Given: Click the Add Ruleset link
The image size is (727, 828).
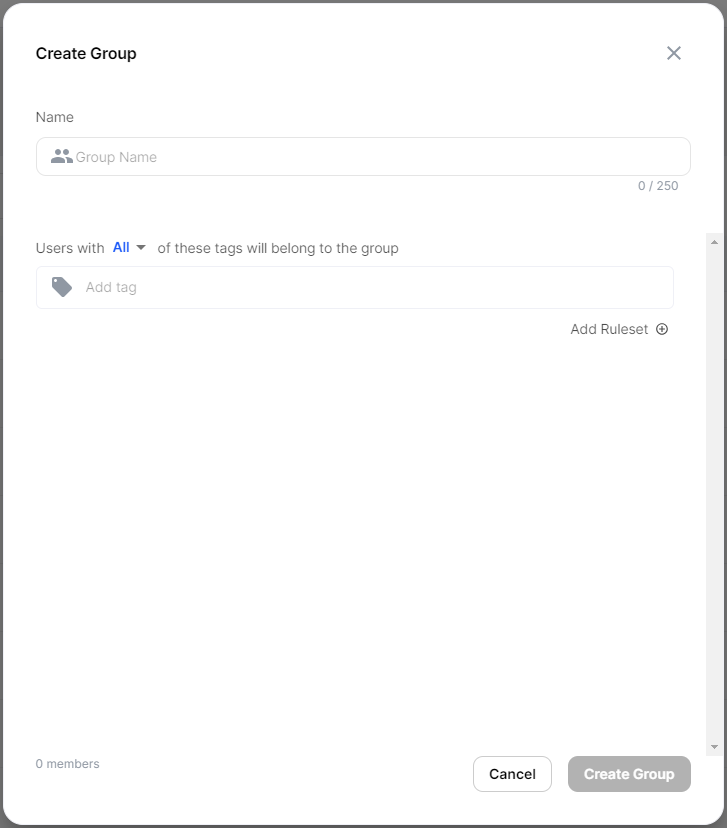Looking at the screenshot, I should click(x=609, y=329).
